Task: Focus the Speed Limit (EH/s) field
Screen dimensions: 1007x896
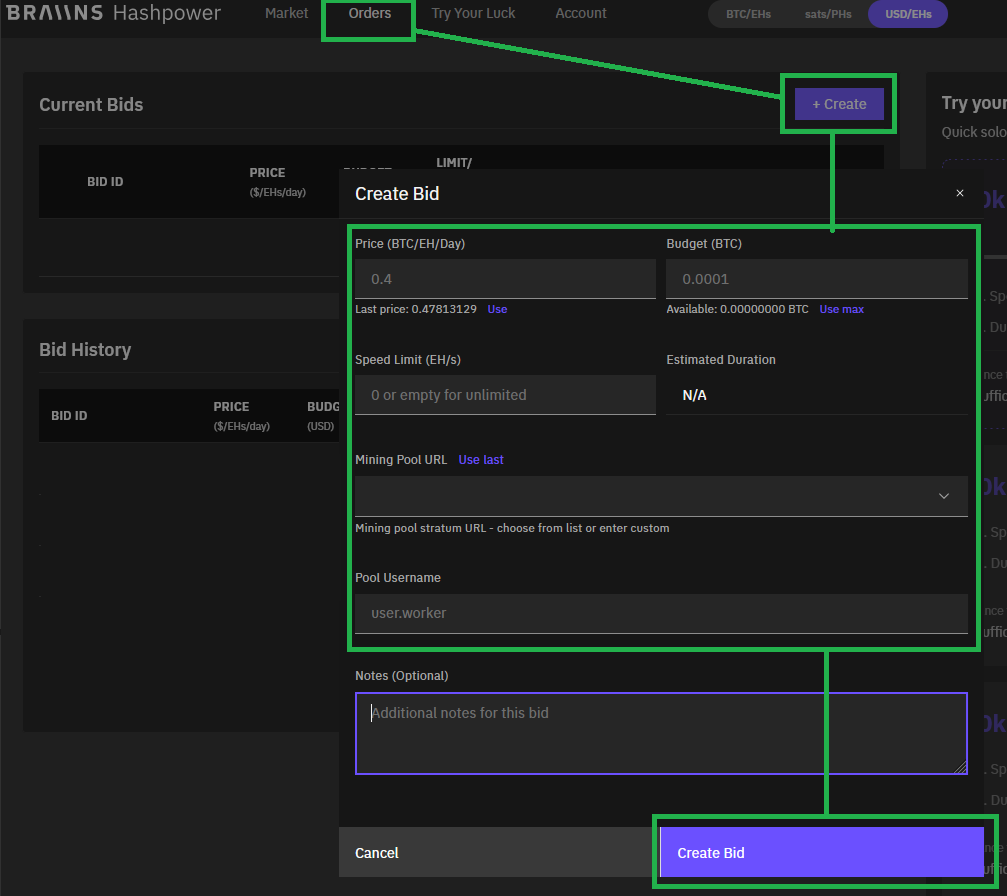Action: pos(505,395)
